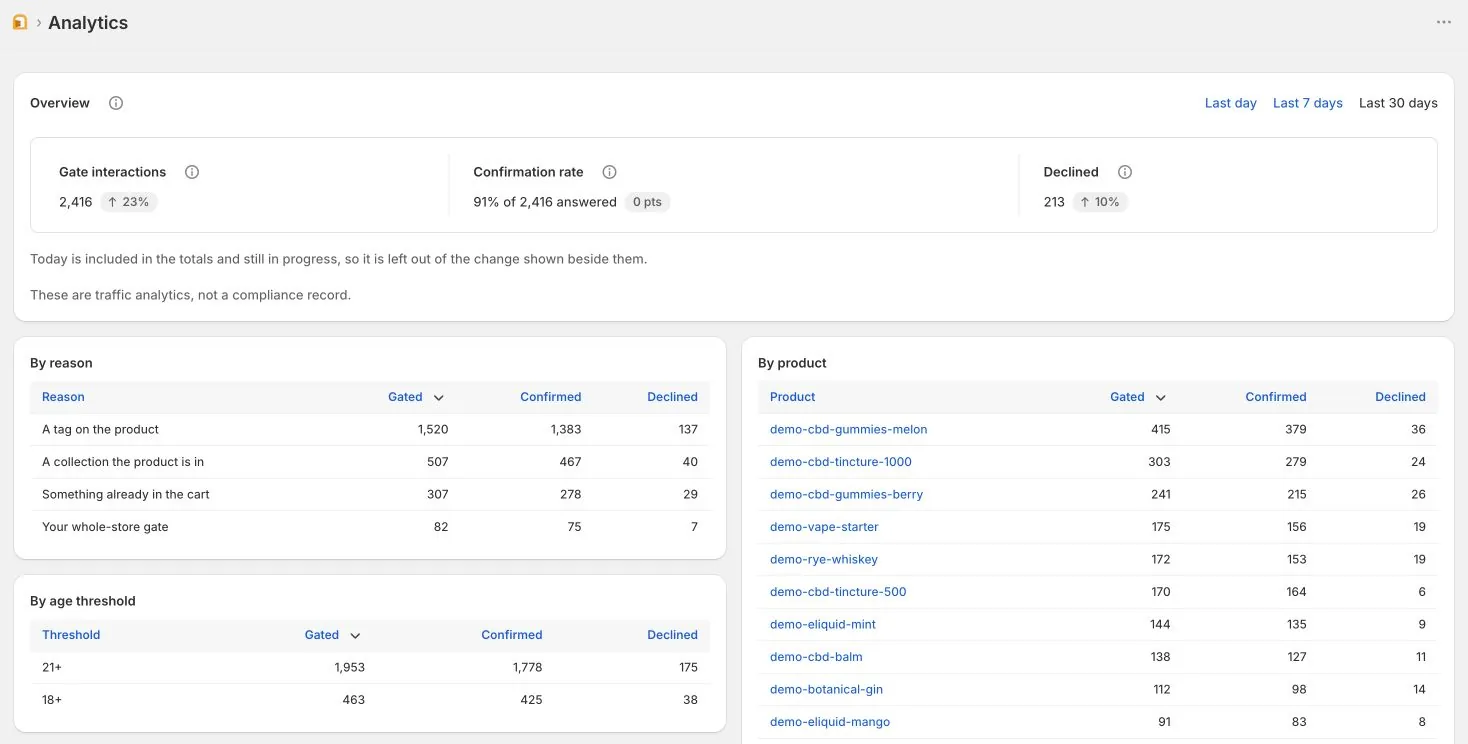This screenshot has height=744, width=1468.
Task: Select the Last 30 days range
Action: click(x=1398, y=103)
